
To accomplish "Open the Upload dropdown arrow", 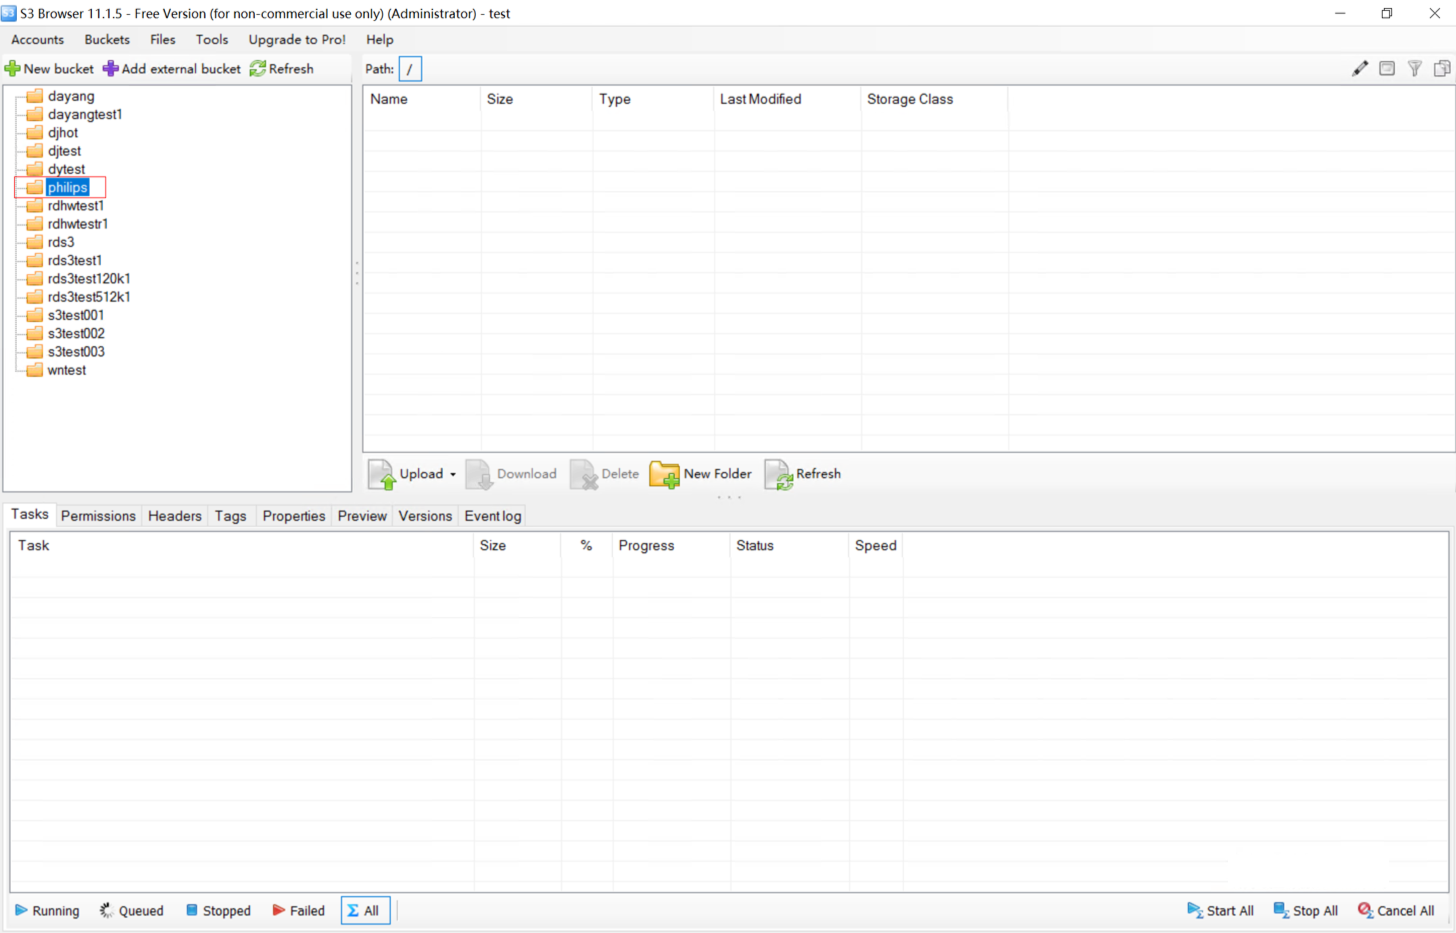I will tap(453, 474).
